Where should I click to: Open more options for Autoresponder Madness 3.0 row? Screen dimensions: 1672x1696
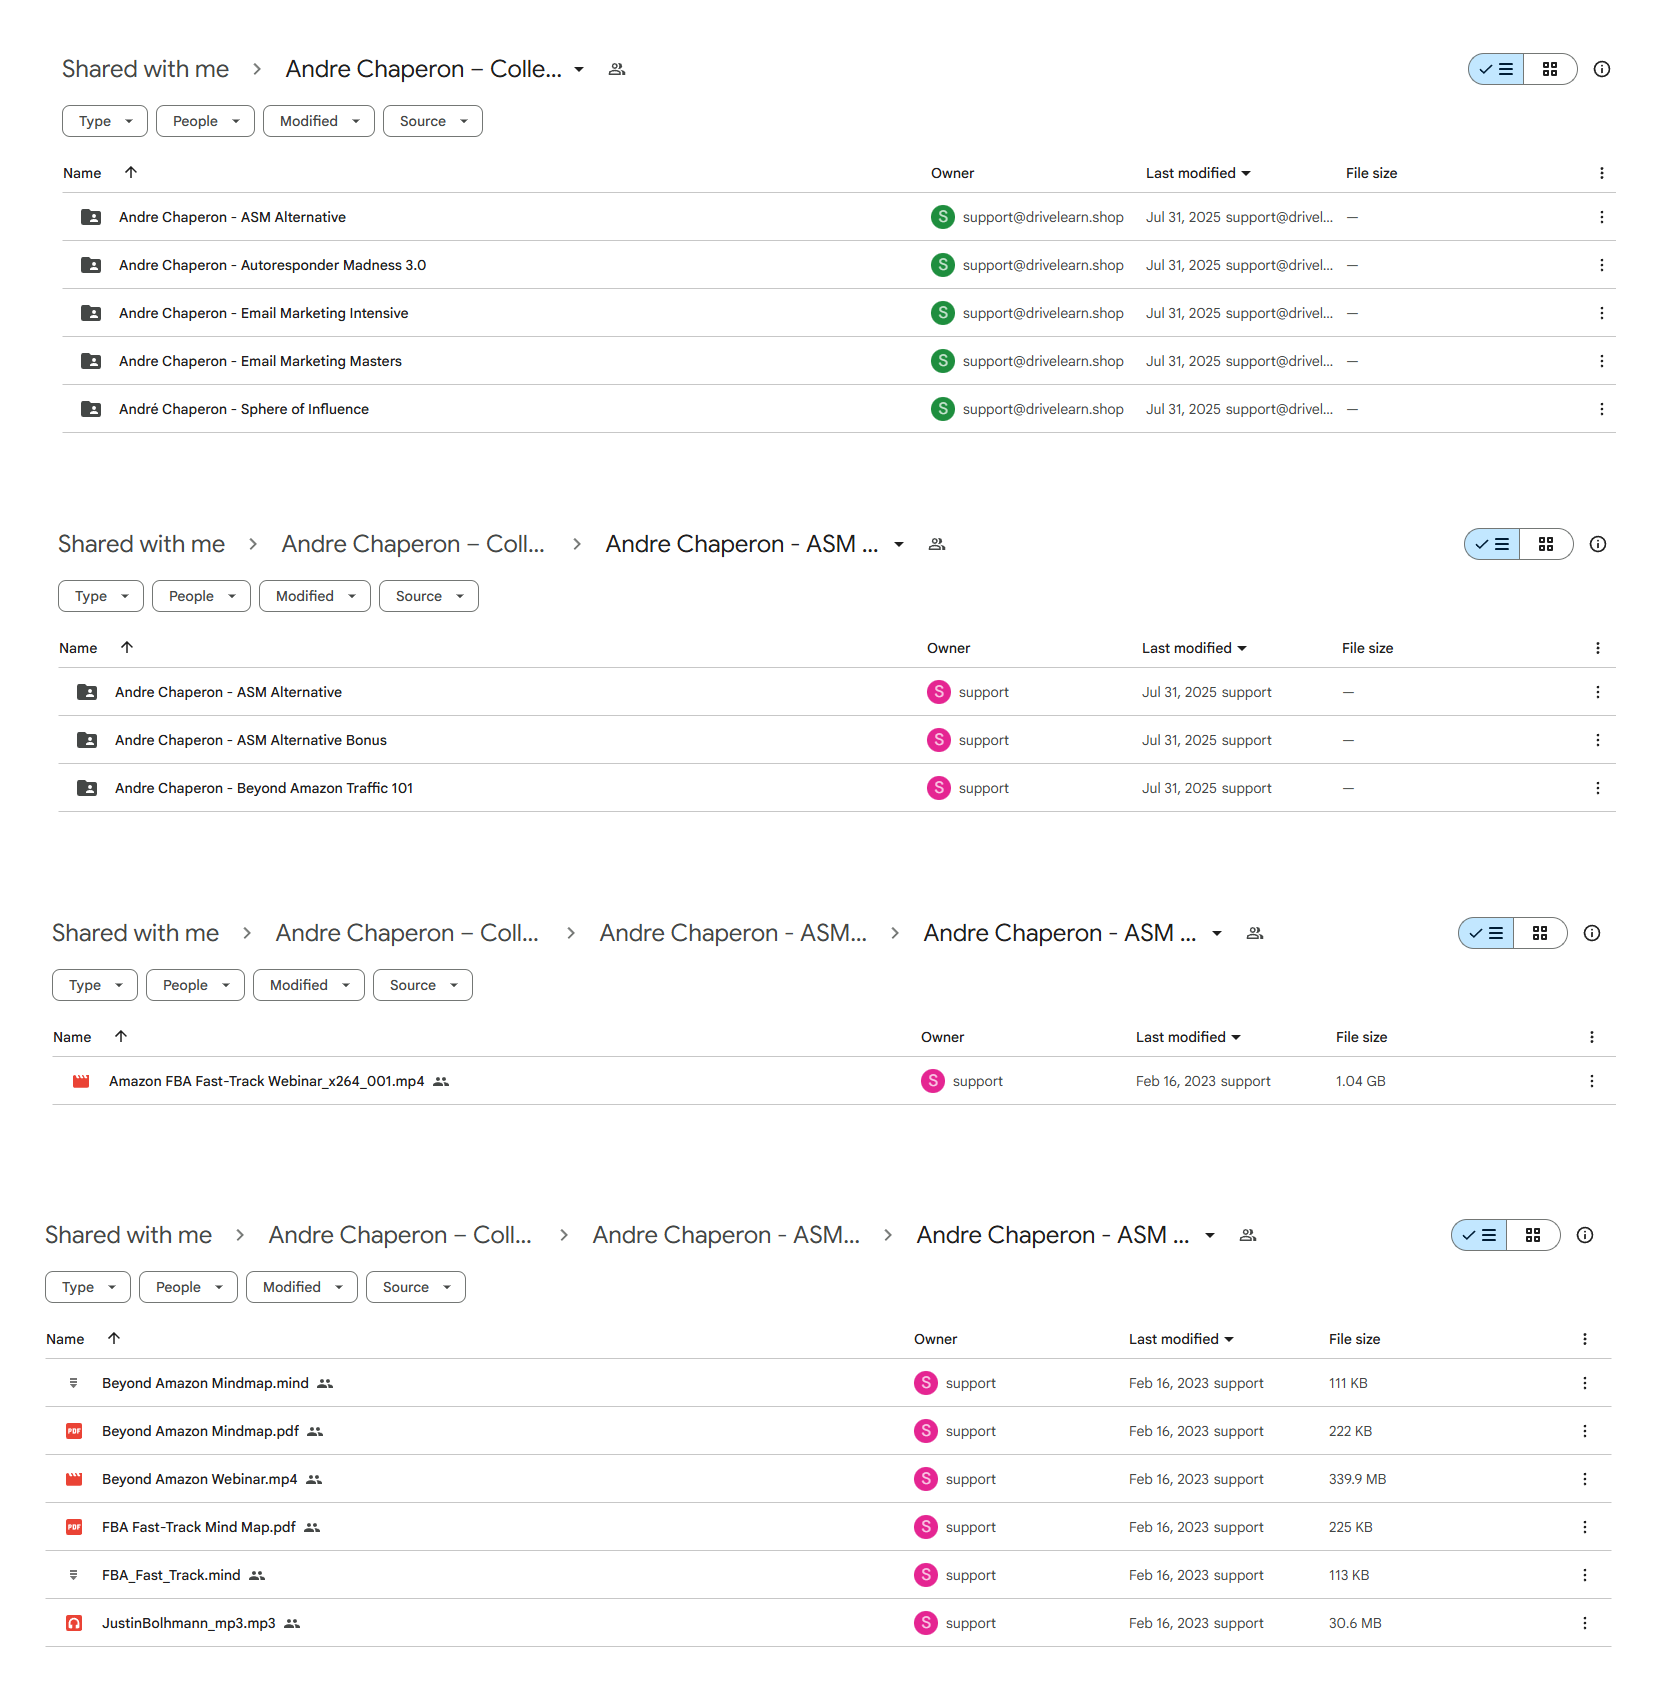[x=1602, y=265]
